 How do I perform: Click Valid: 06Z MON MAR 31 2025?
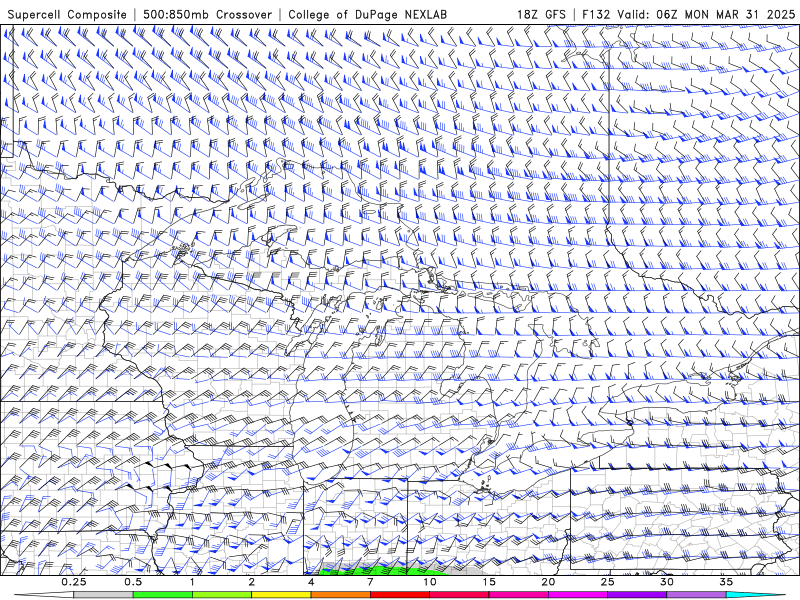point(706,14)
